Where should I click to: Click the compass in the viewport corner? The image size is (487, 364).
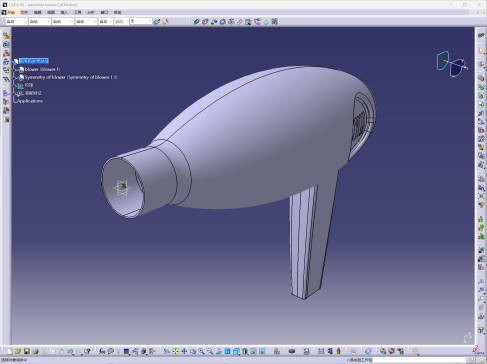452,64
